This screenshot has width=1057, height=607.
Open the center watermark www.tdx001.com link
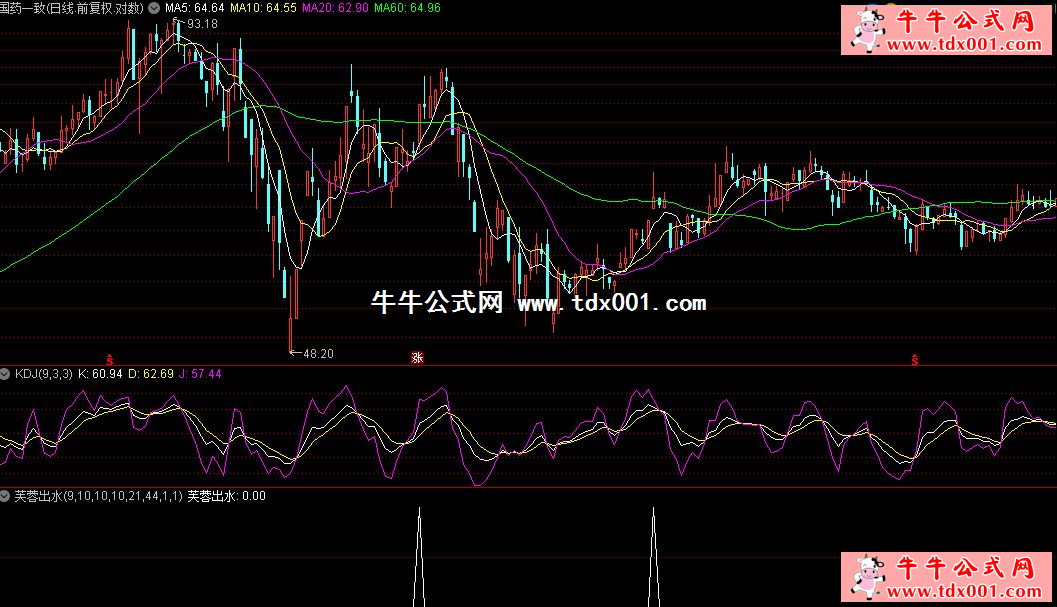[612, 303]
